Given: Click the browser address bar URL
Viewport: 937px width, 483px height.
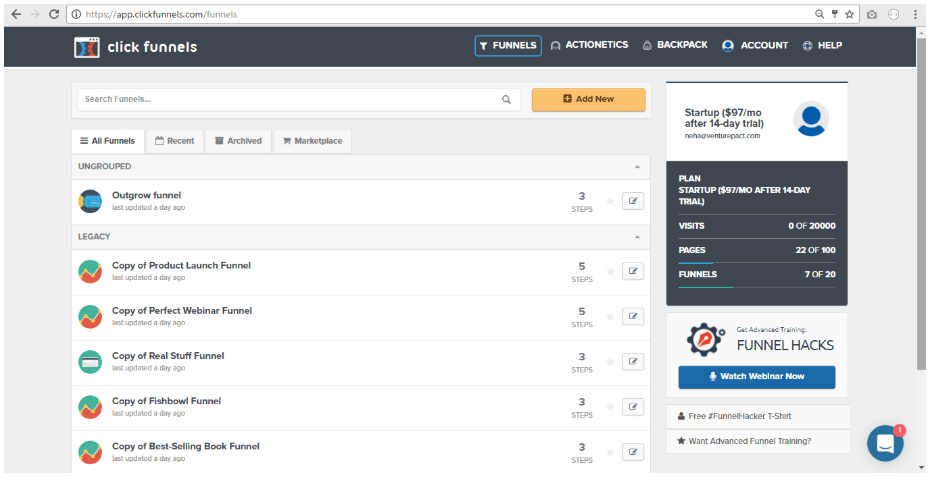Looking at the screenshot, I should (161, 14).
